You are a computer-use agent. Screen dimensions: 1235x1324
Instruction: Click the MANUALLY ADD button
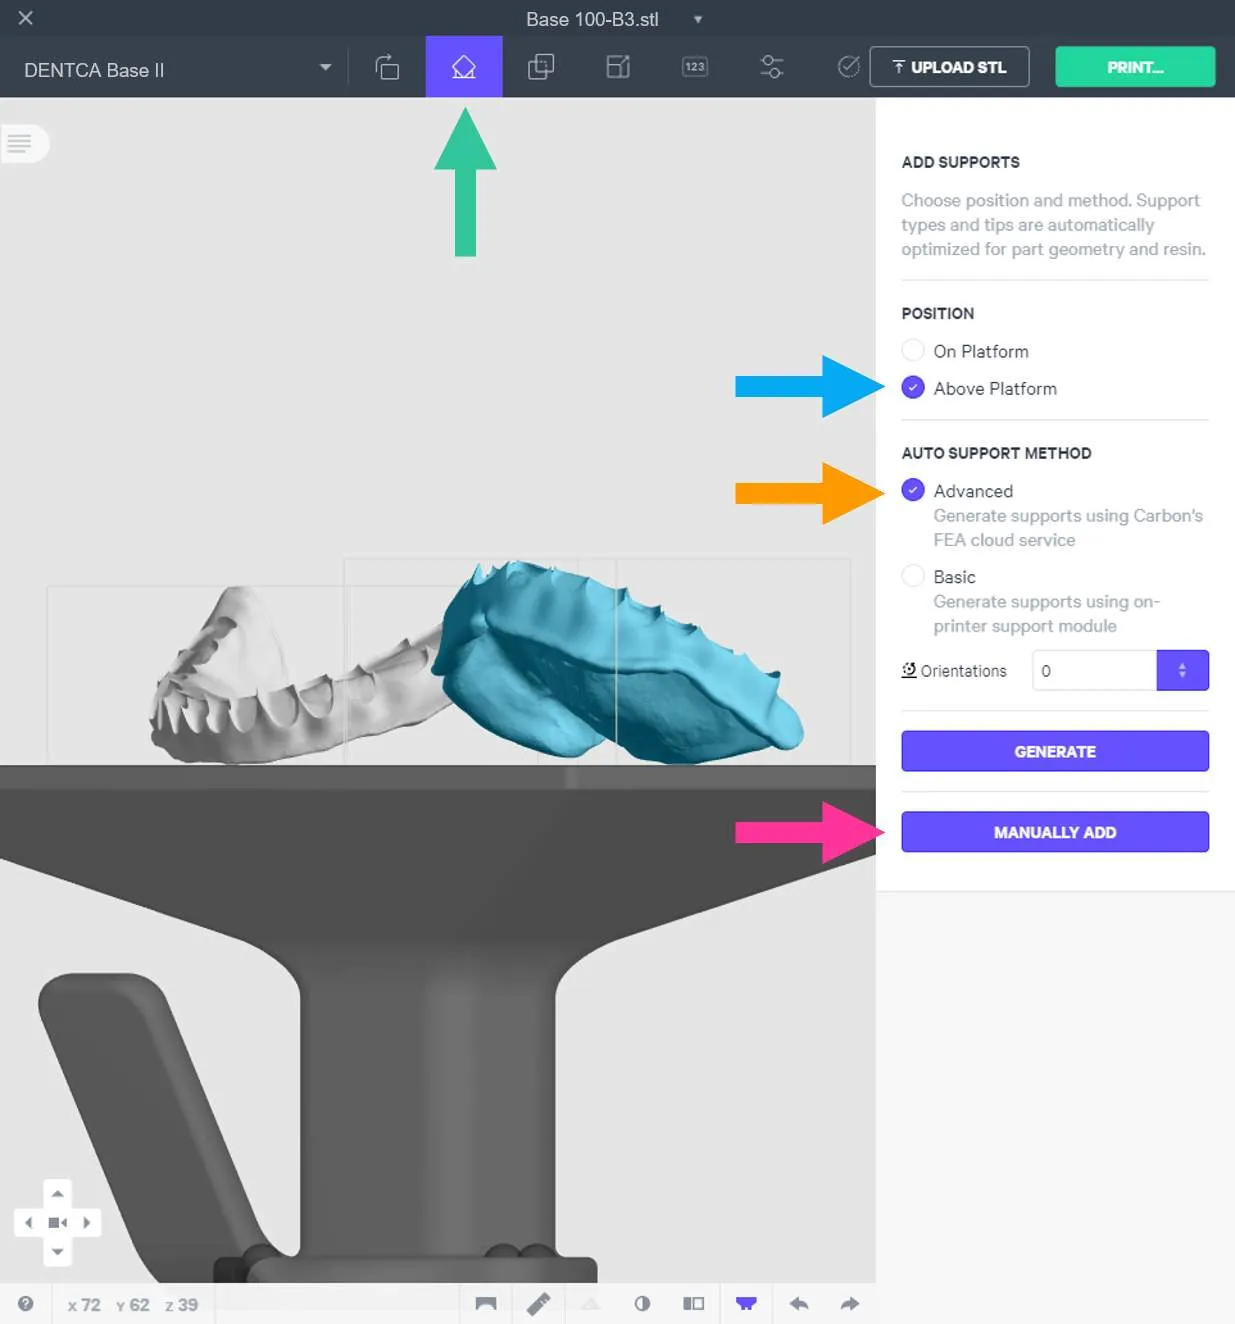click(x=1055, y=832)
